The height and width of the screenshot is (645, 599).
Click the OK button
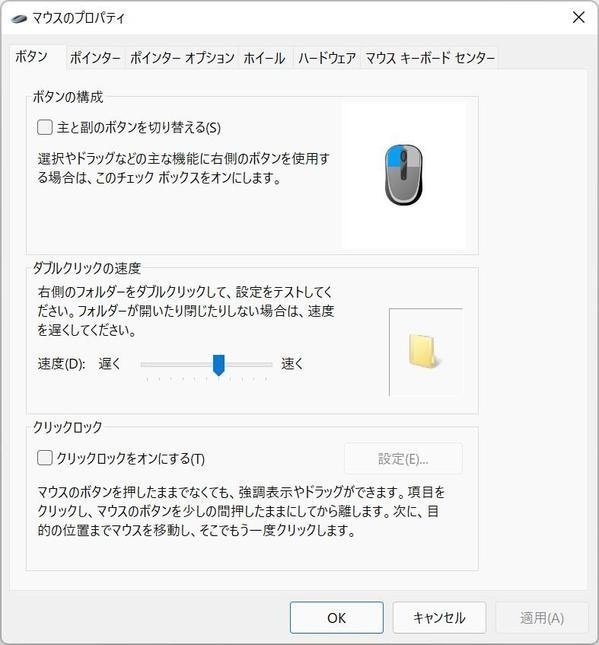[x=337, y=617]
